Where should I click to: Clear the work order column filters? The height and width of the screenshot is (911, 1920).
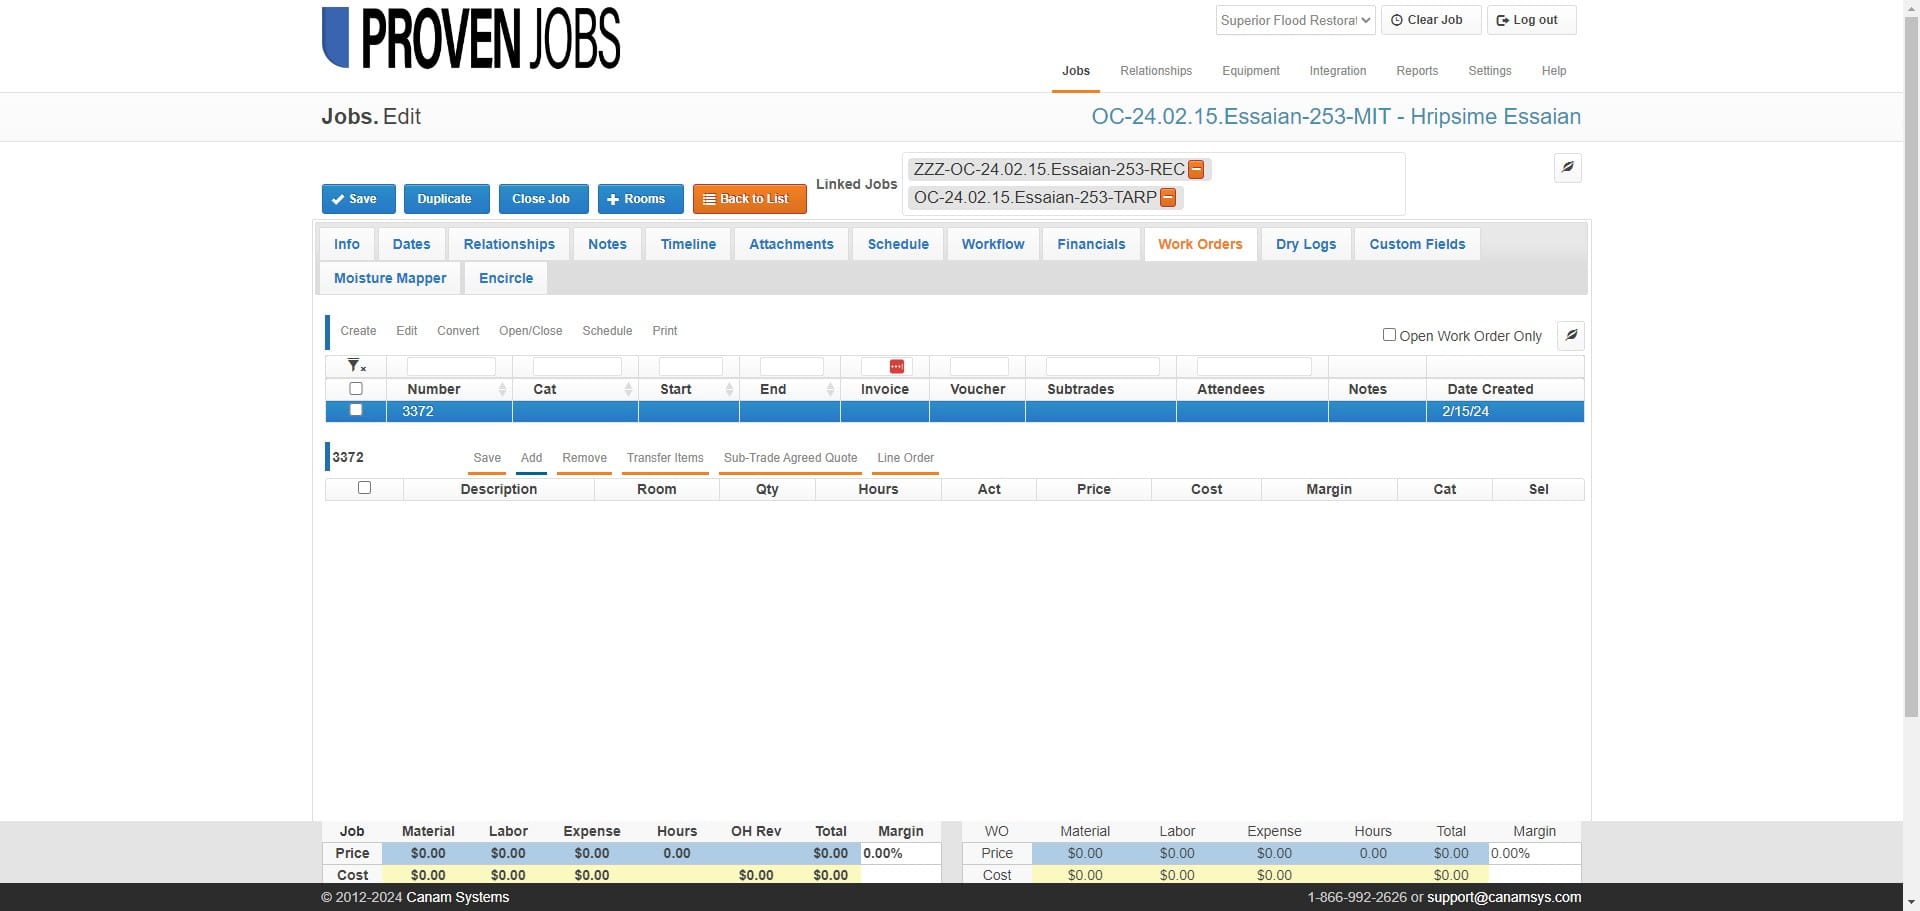tap(355, 365)
